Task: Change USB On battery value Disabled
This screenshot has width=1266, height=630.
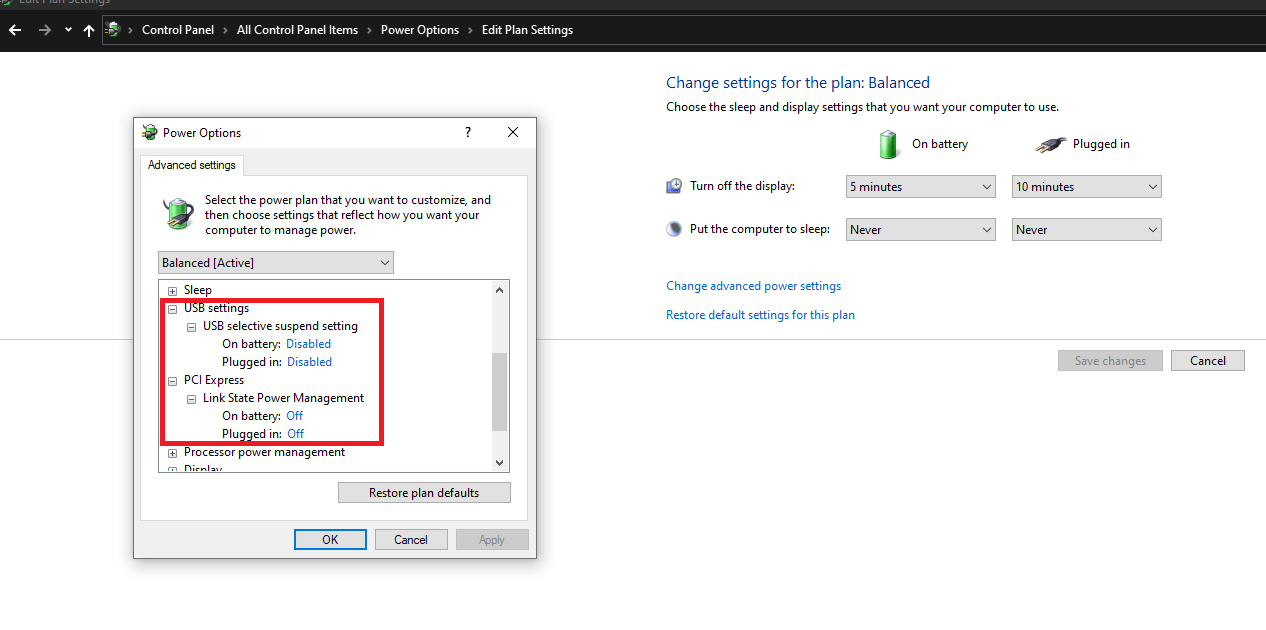Action: (309, 344)
